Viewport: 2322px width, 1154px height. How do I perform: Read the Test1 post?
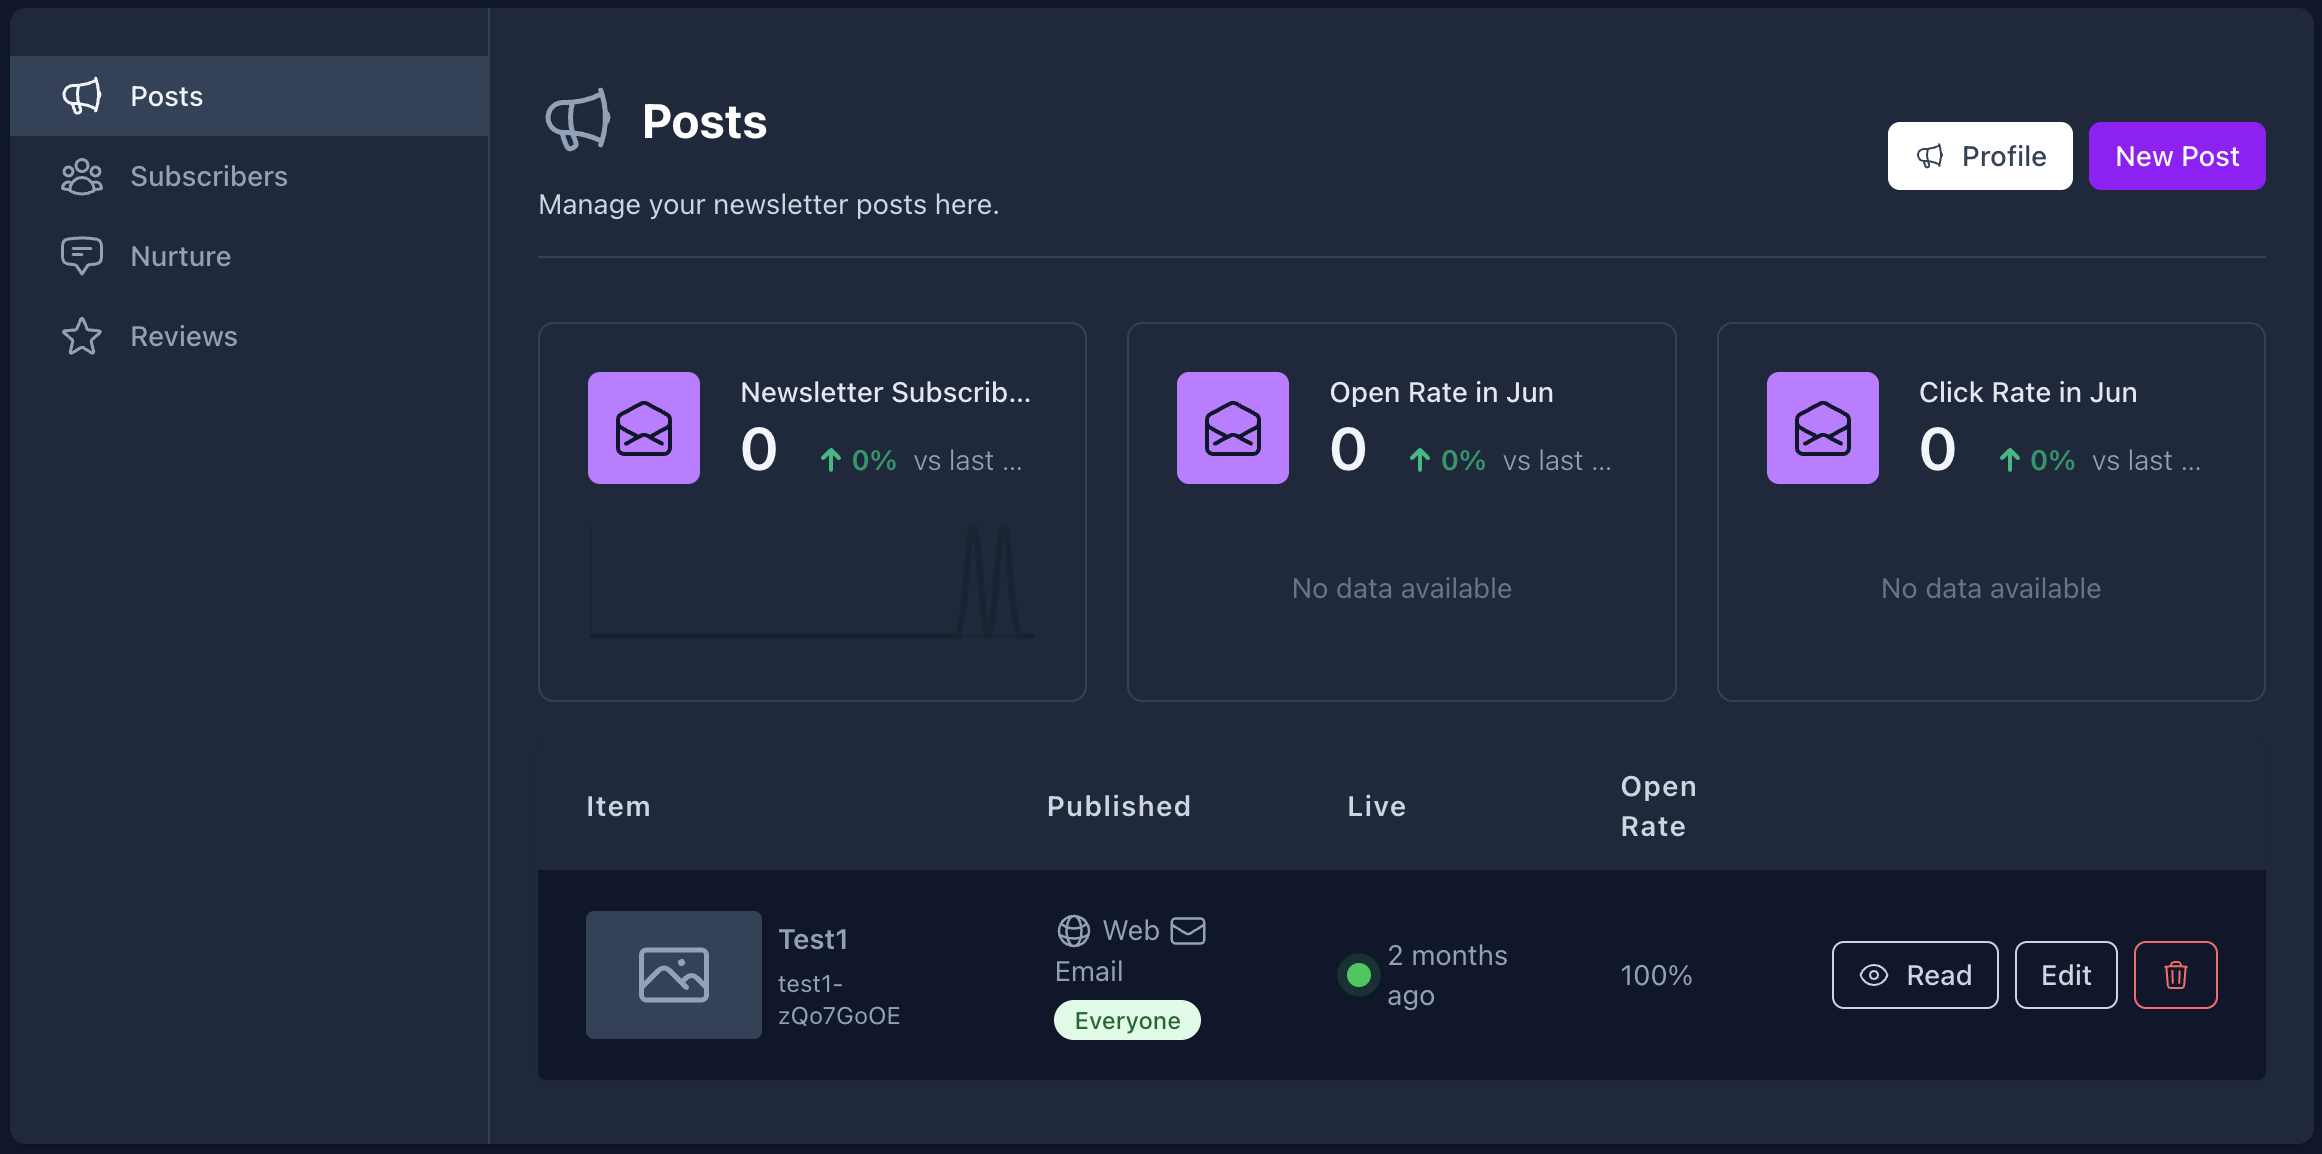click(1915, 975)
